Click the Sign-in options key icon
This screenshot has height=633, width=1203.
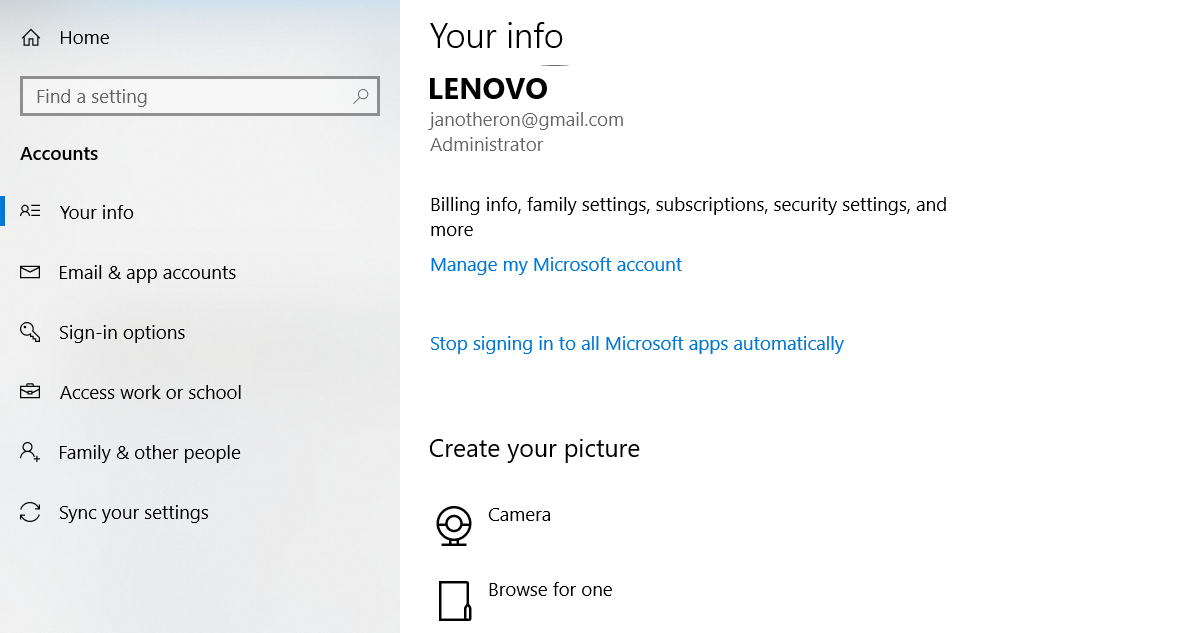30,332
